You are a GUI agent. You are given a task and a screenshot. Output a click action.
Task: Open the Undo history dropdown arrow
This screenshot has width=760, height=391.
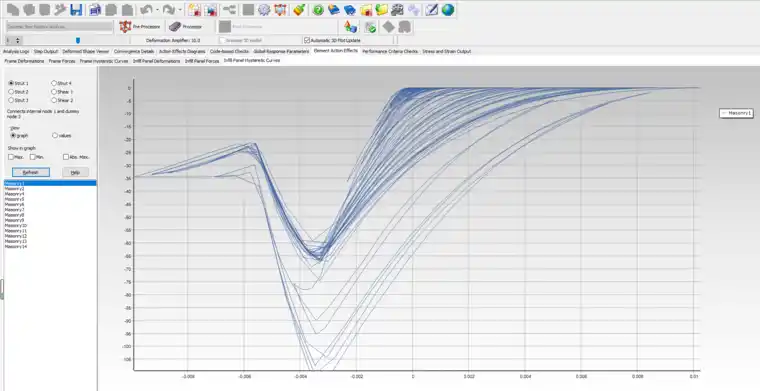(157, 9)
